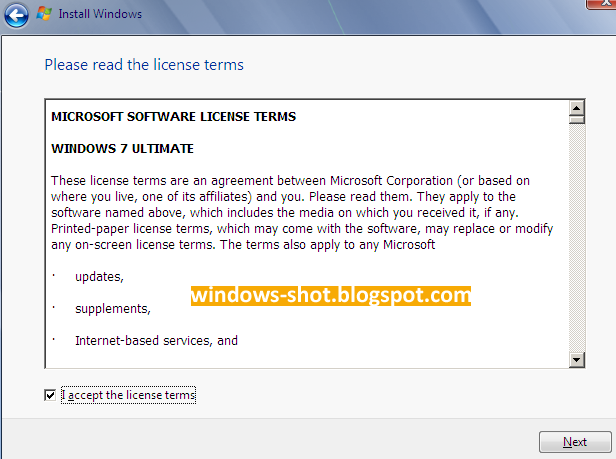Click the license text scrollbar up arrow

[x=577, y=108]
